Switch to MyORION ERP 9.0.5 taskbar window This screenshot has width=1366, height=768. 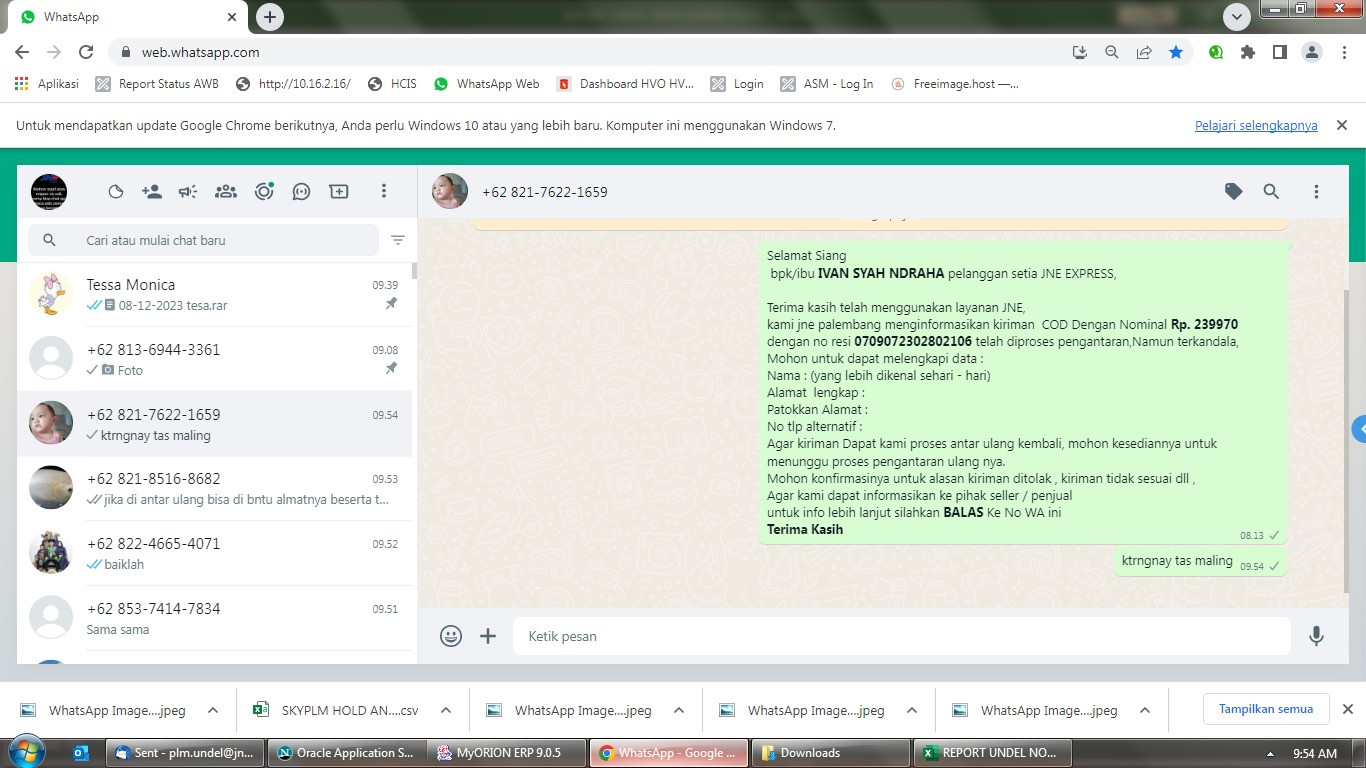click(507, 753)
